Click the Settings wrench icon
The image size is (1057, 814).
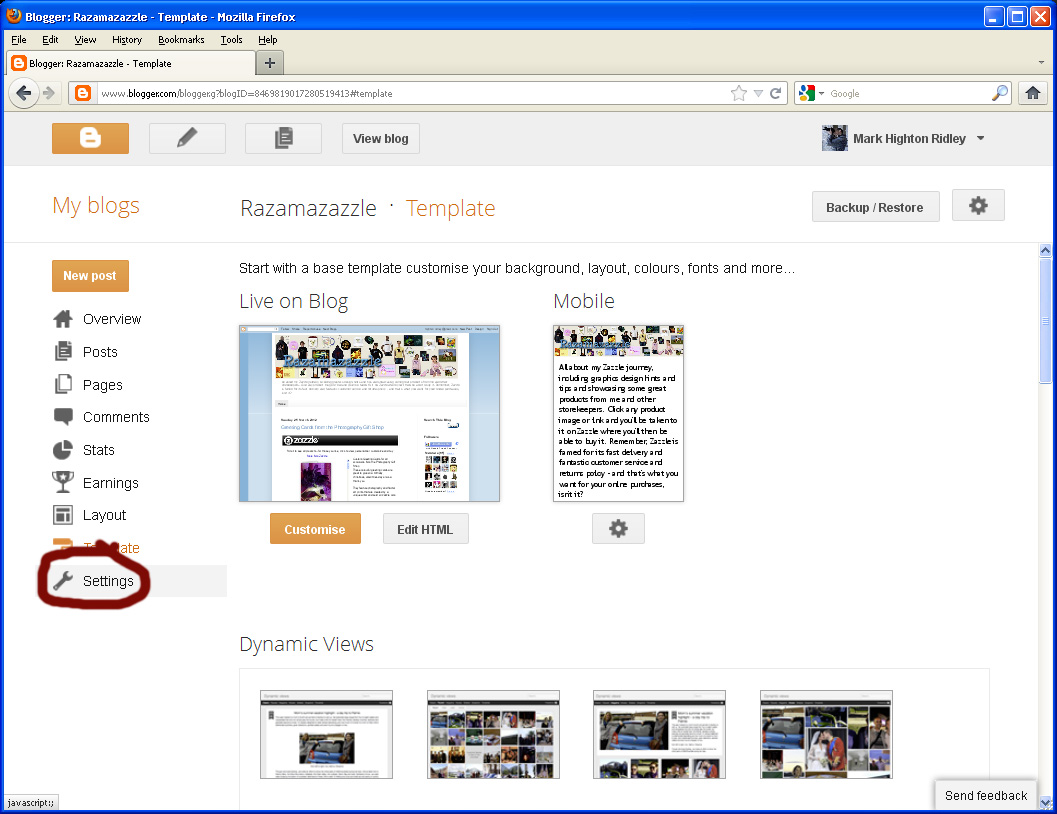coord(63,580)
